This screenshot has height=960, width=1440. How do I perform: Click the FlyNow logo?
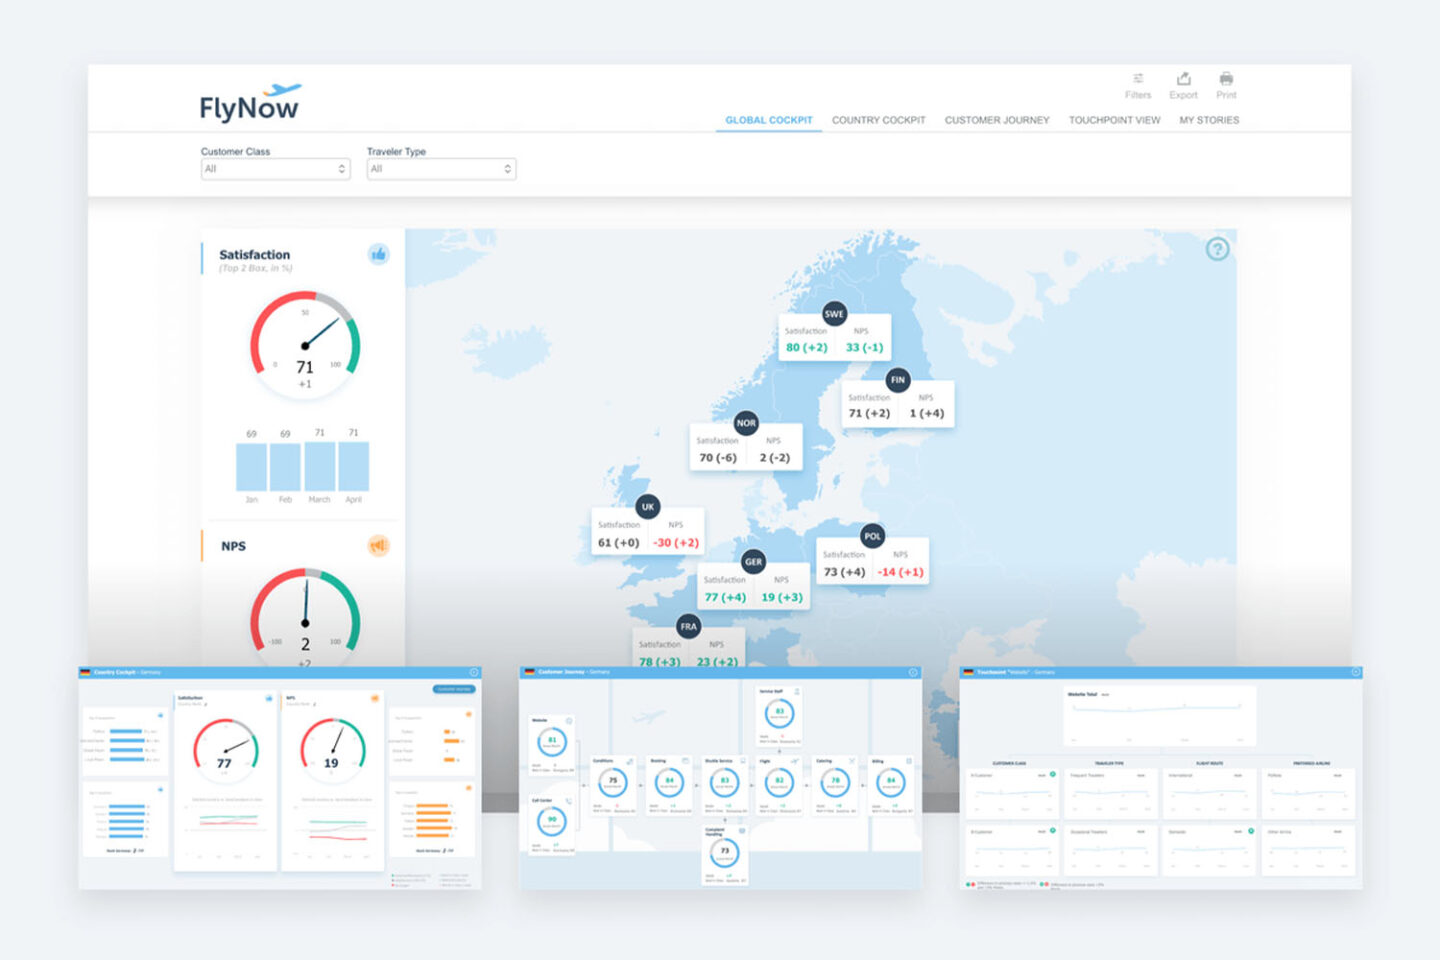[x=249, y=104]
